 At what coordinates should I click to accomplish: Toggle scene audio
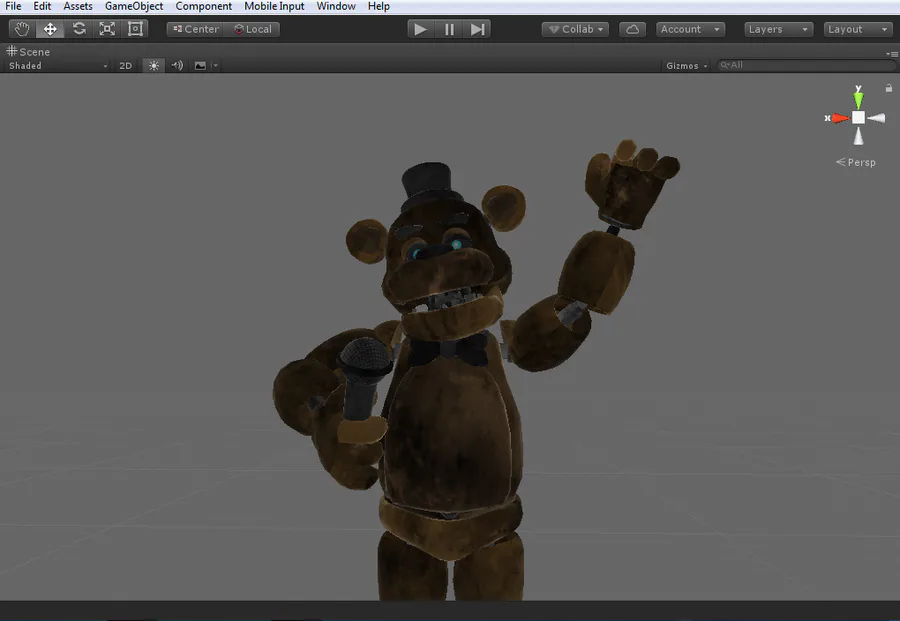(177, 66)
